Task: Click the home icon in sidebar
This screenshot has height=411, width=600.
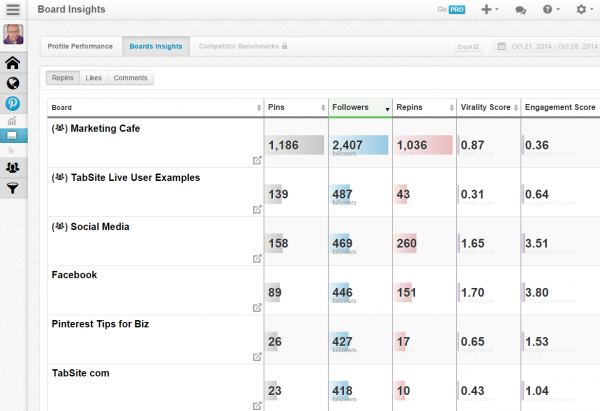Action: tap(13, 64)
